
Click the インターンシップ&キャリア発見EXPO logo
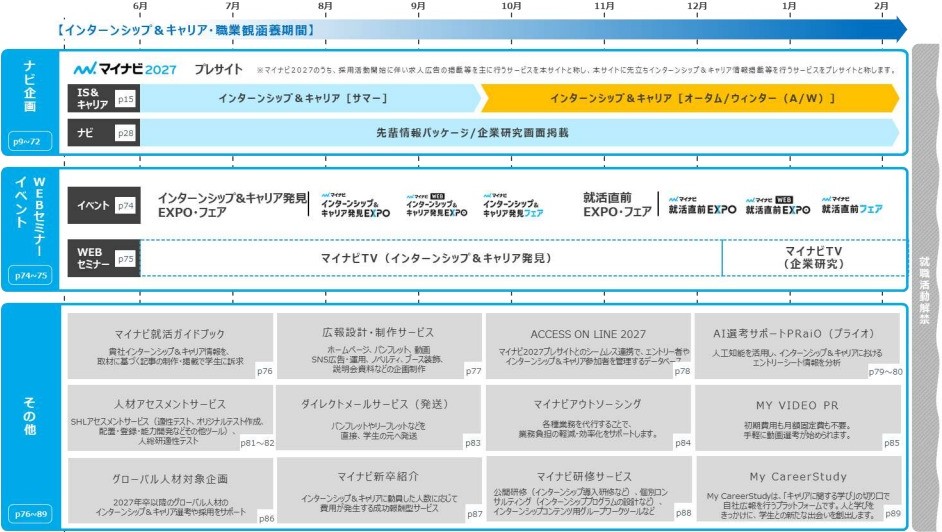(x=355, y=205)
